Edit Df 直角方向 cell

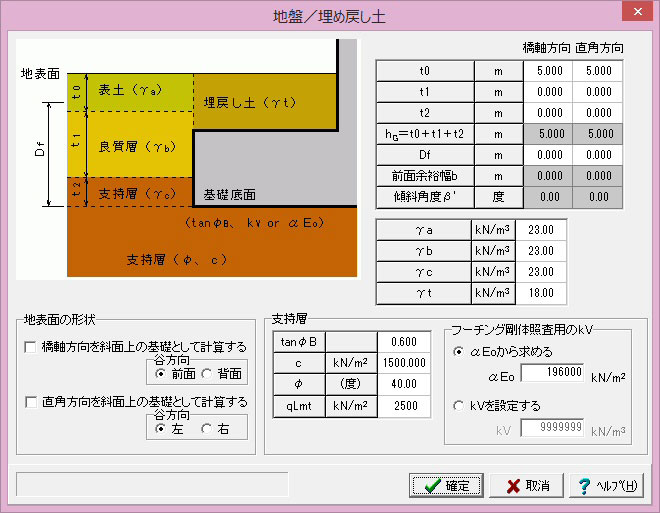pos(597,155)
